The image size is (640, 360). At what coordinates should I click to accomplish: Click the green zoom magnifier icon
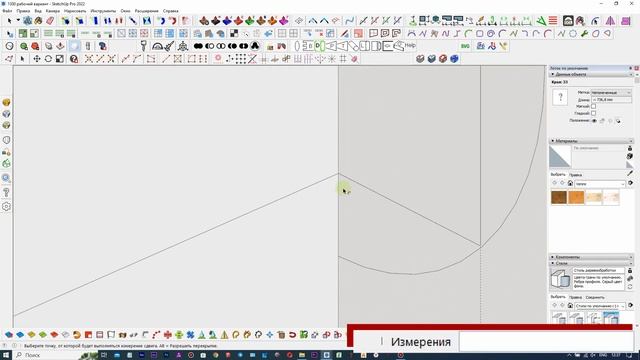point(24,47)
